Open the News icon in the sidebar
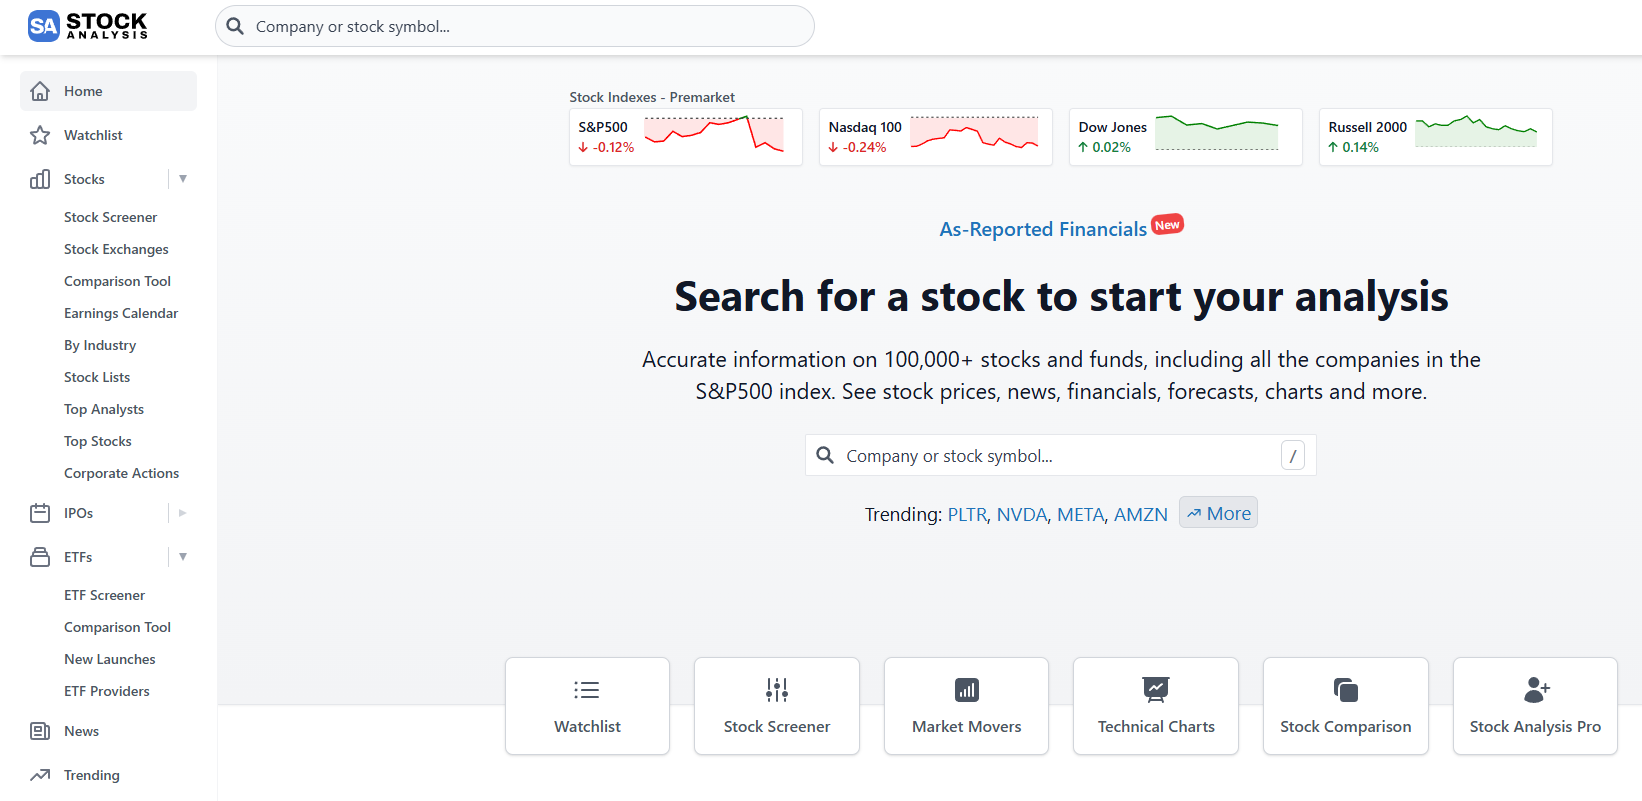1642x801 pixels. coord(40,730)
